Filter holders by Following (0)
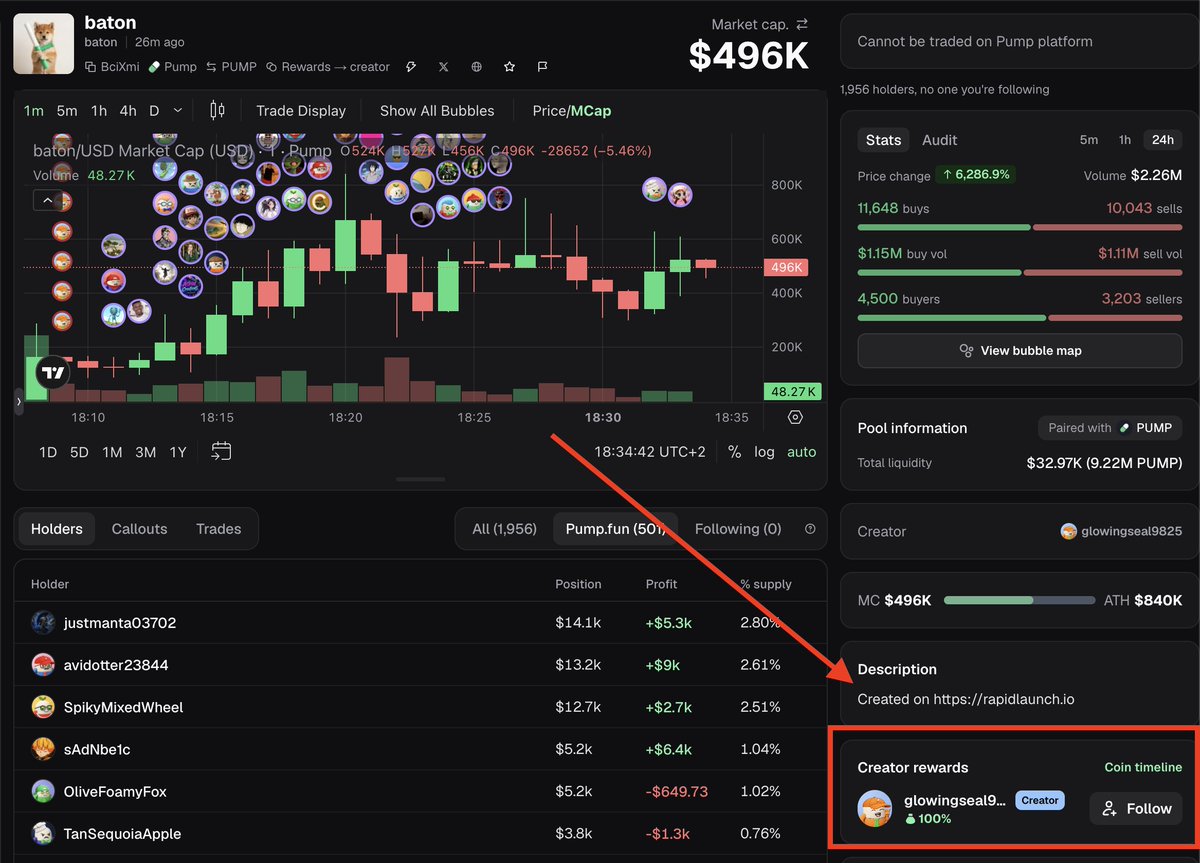The height and width of the screenshot is (863, 1200). 738,529
